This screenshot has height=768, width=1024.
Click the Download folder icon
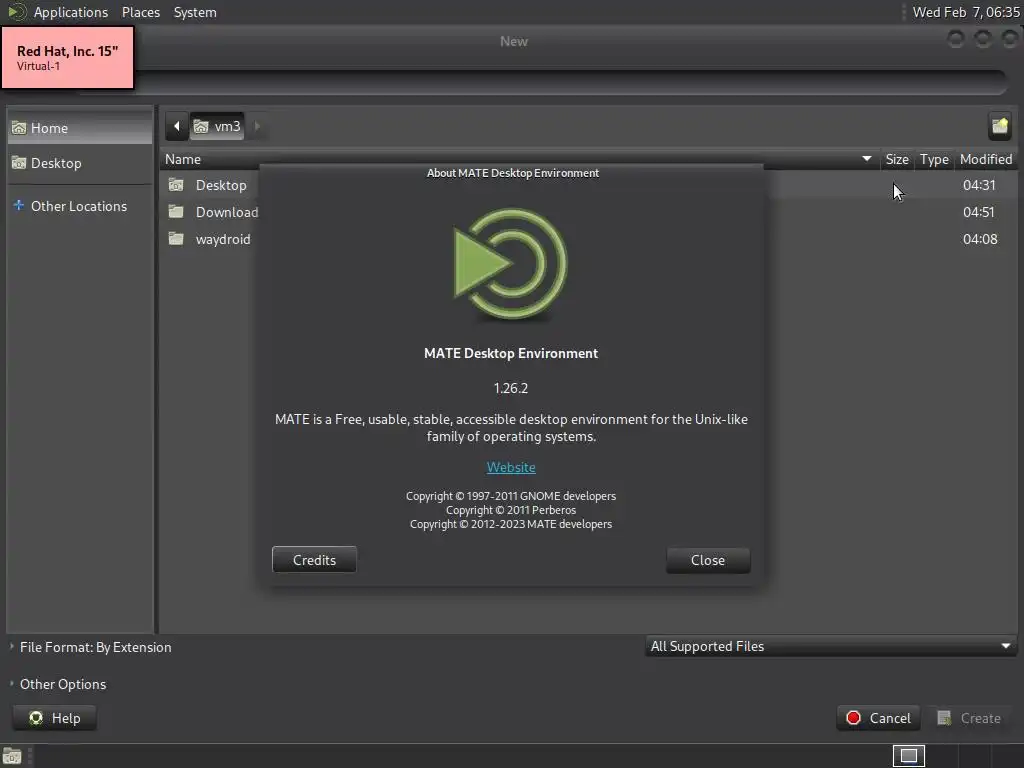pos(176,212)
